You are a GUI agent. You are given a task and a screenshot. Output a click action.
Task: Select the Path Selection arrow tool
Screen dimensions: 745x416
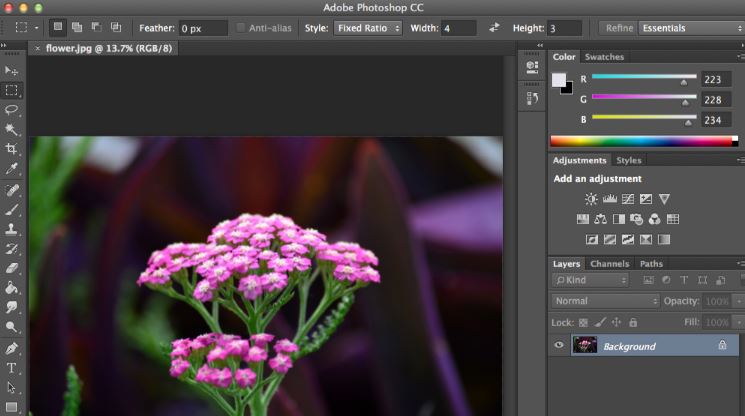coord(11,388)
